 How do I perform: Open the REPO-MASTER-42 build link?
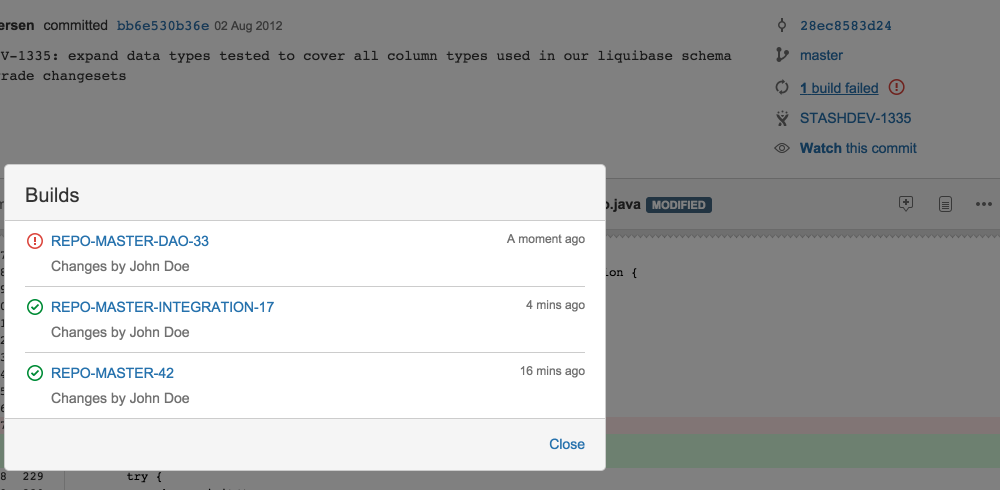click(112, 373)
